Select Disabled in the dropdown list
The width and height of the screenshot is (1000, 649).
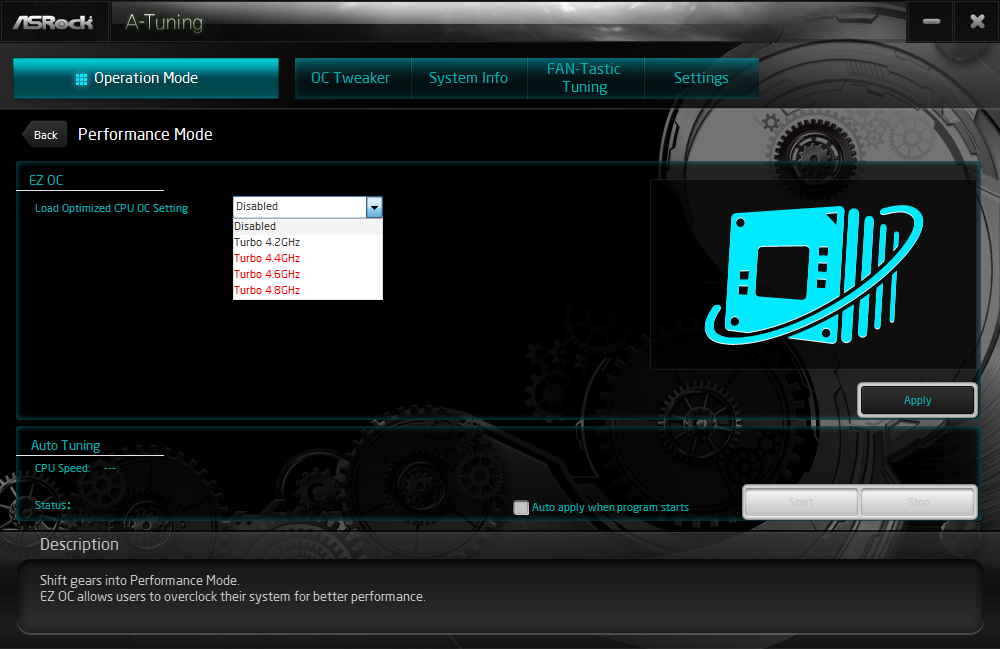click(x=308, y=226)
